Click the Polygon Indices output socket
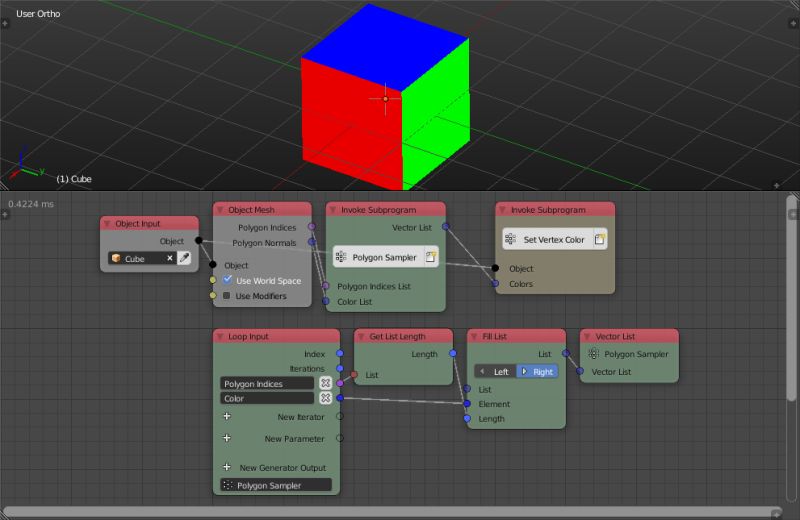 (312, 227)
